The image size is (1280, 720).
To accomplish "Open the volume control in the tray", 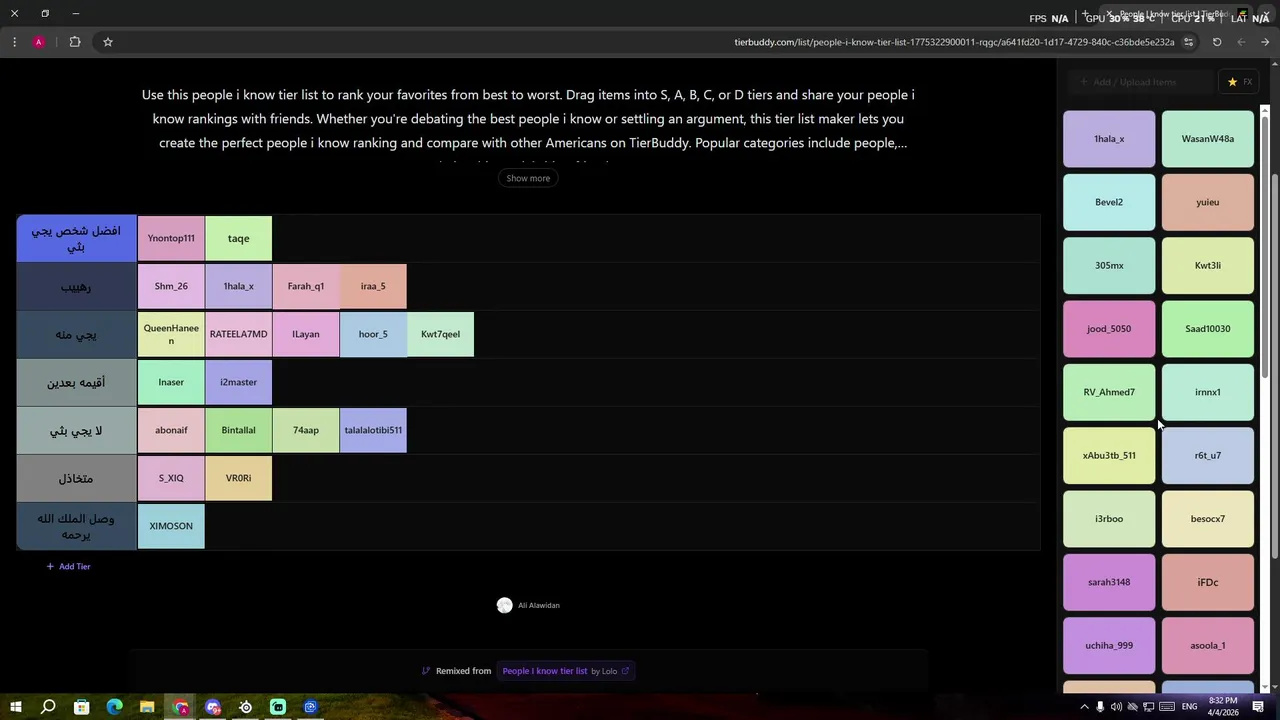I will pyautogui.click(x=1116, y=707).
